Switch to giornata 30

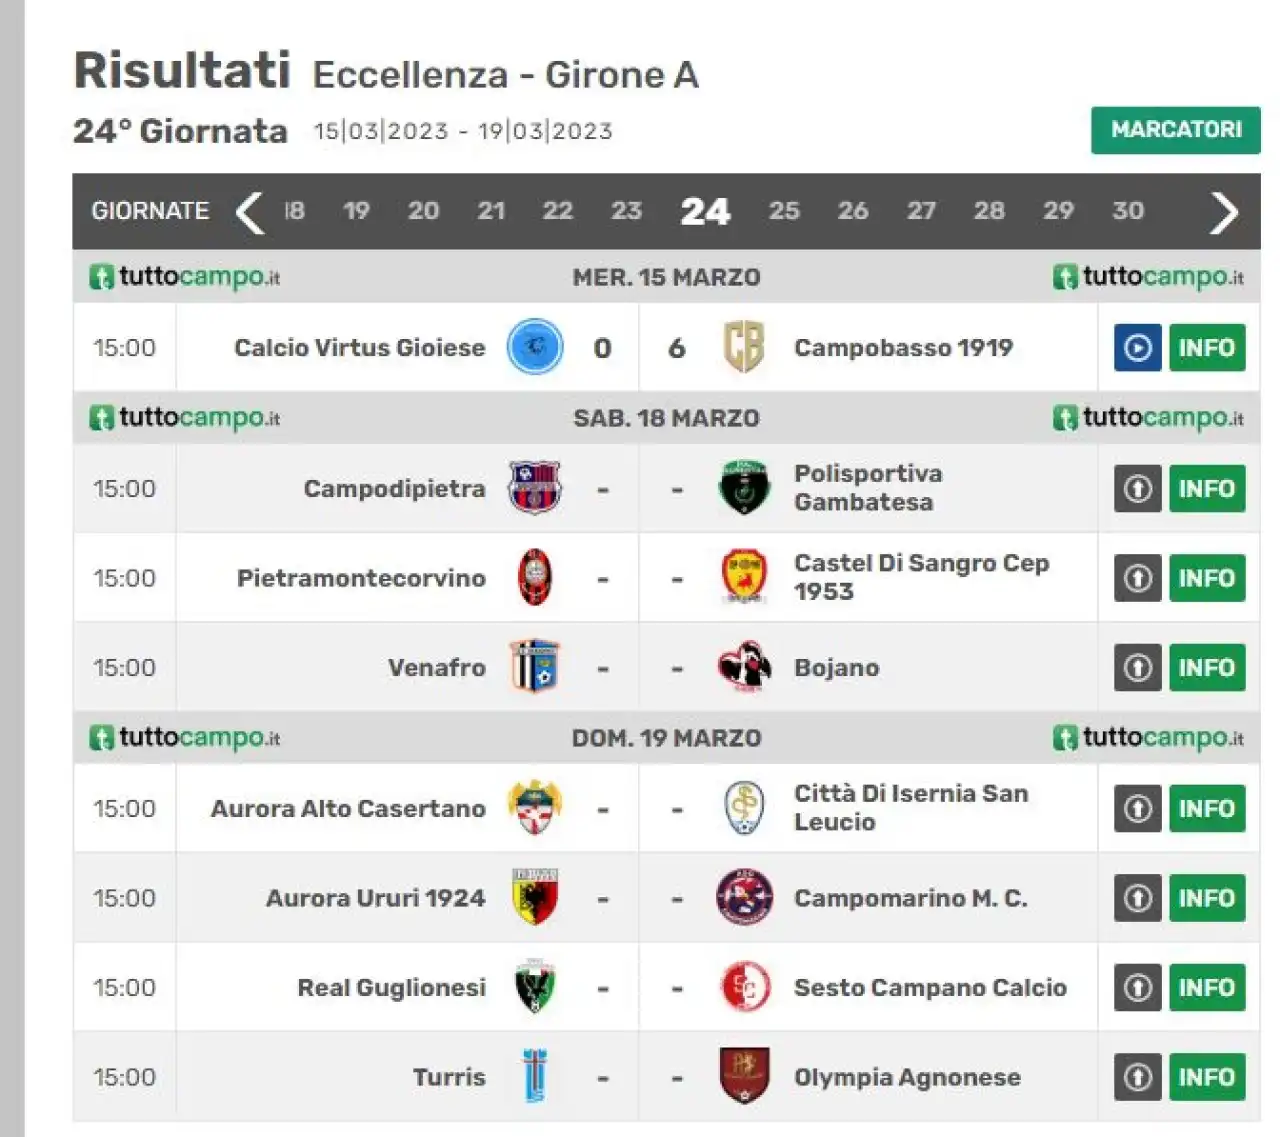[x=1128, y=211]
